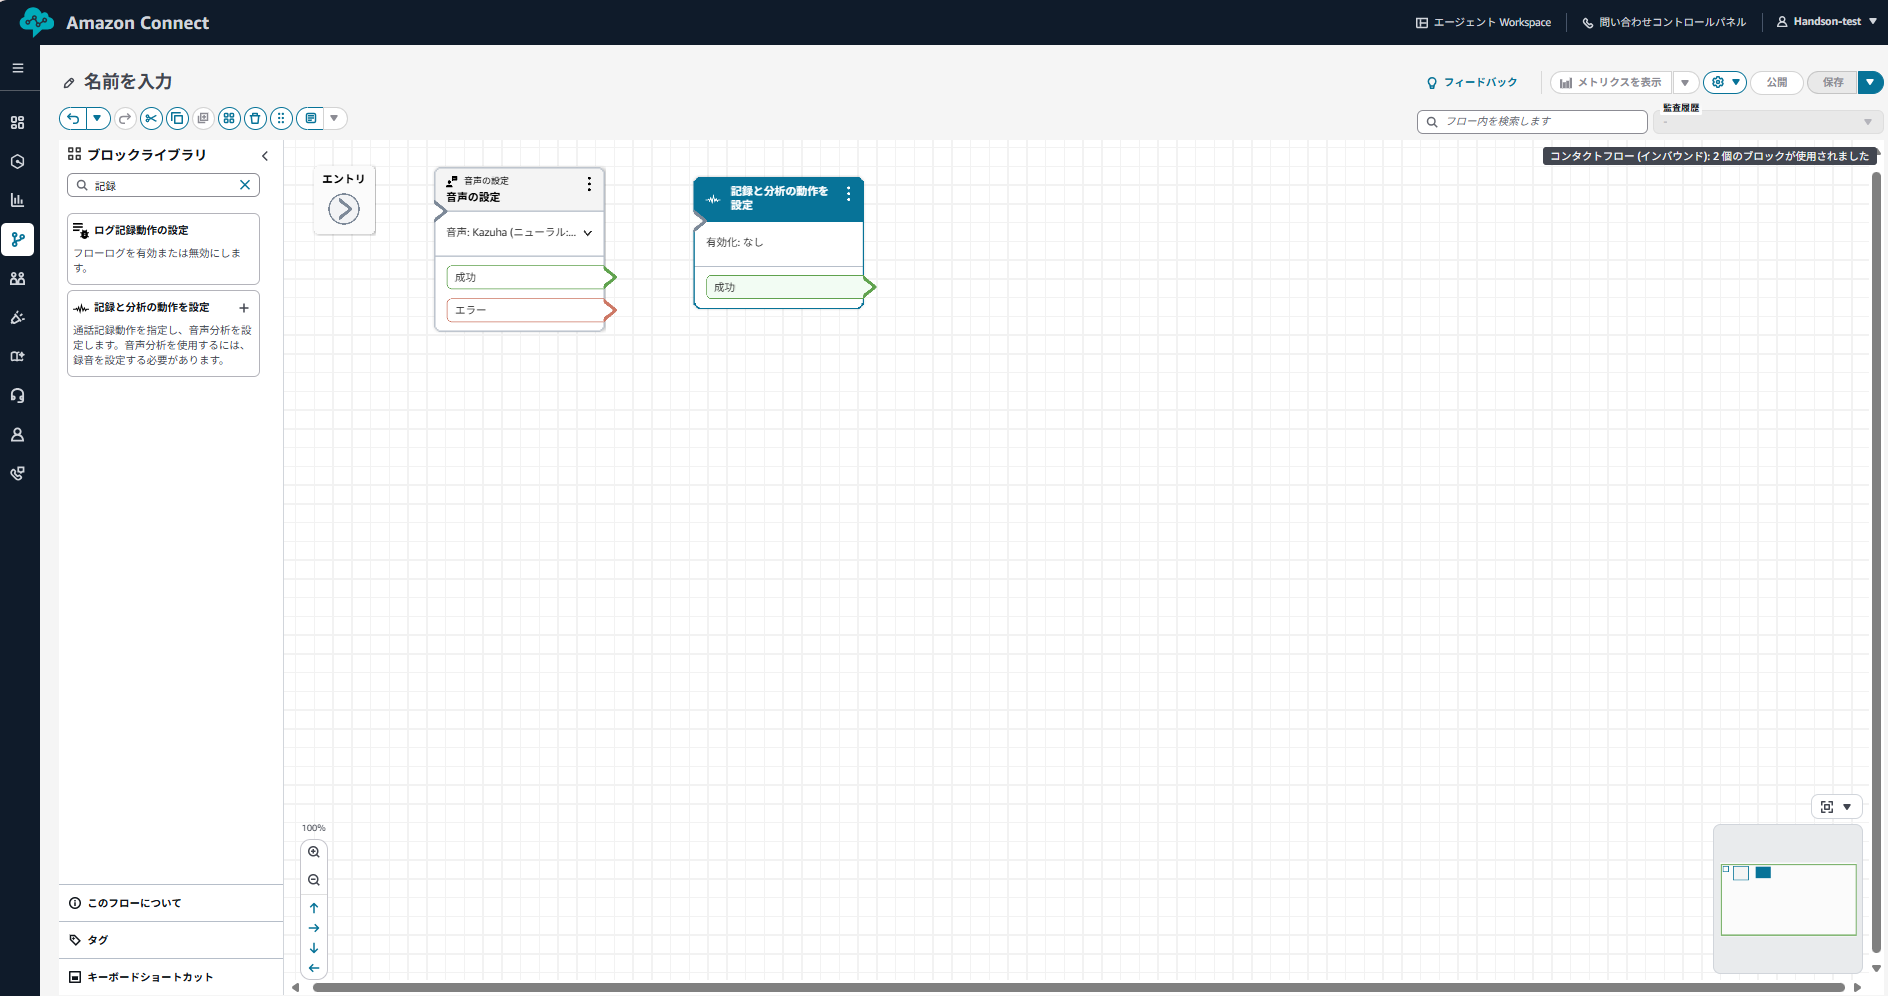Zoom in on the flow canvas
1888x996 pixels.
[314, 852]
